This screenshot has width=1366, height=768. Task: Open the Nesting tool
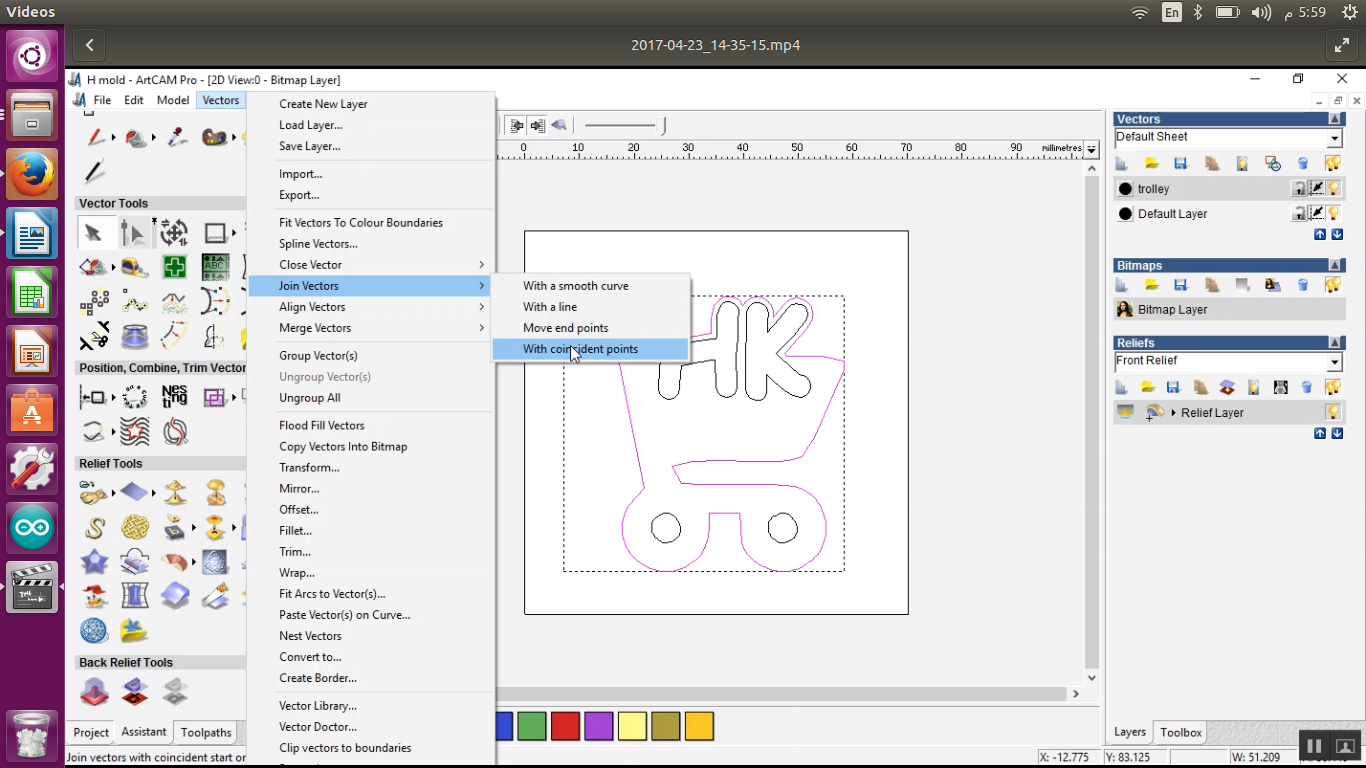pyautogui.click(x=174, y=396)
